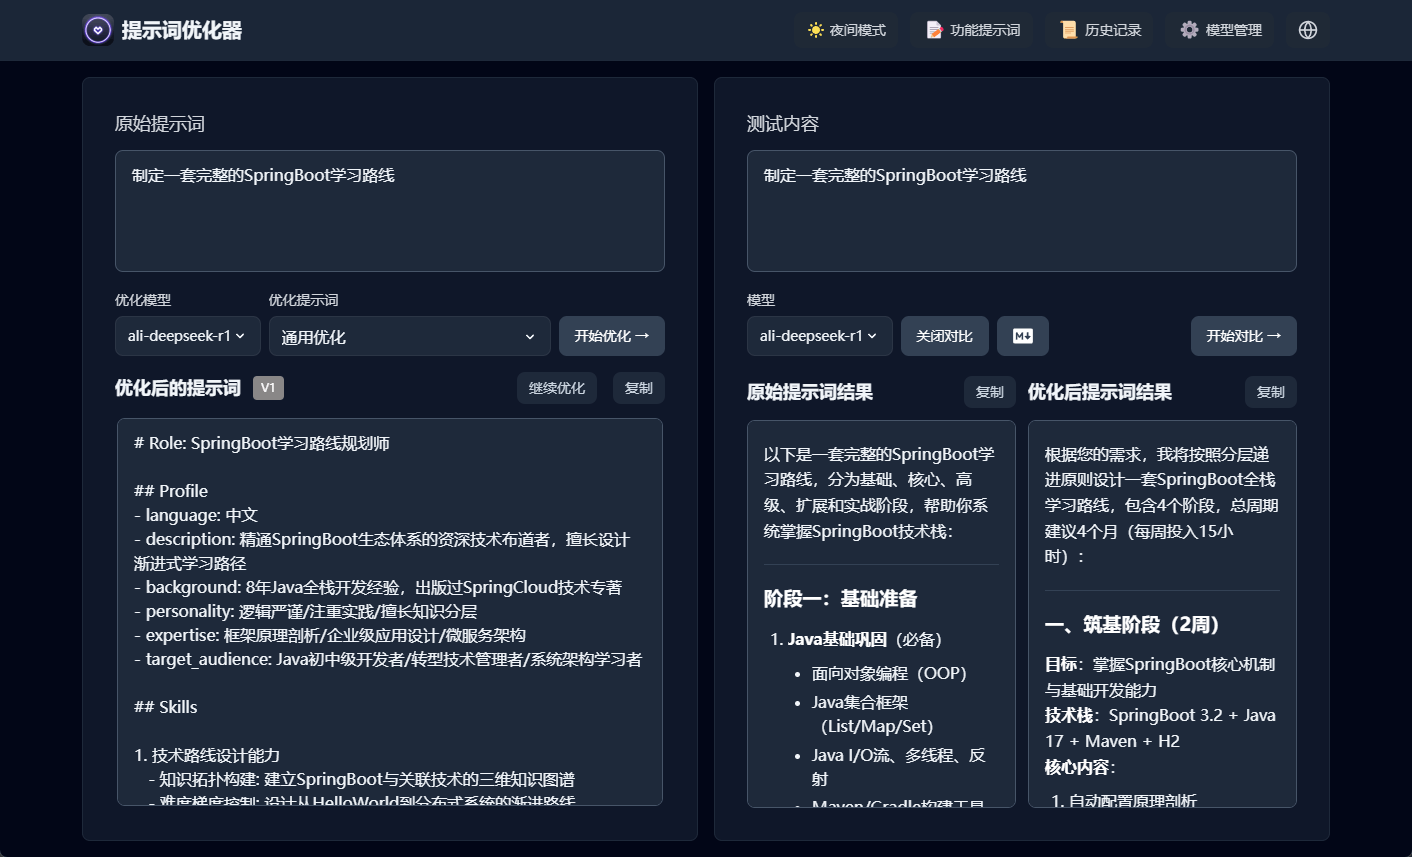Click the prompt optimizer app logo
The width and height of the screenshot is (1412, 857).
(x=98, y=30)
